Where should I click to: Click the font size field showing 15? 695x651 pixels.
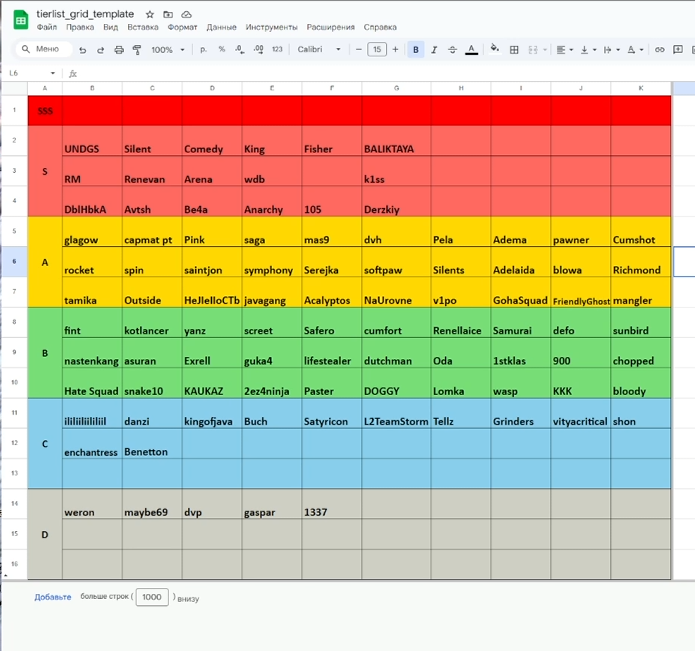pyautogui.click(x=377, y=49)
